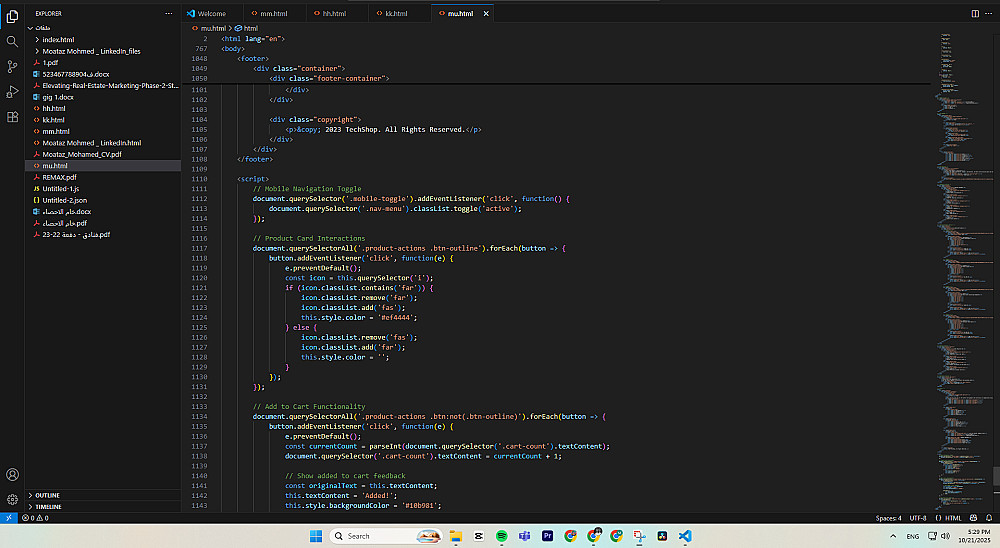
Task: Expand the OUTLINE section
Action: (48, 495)
